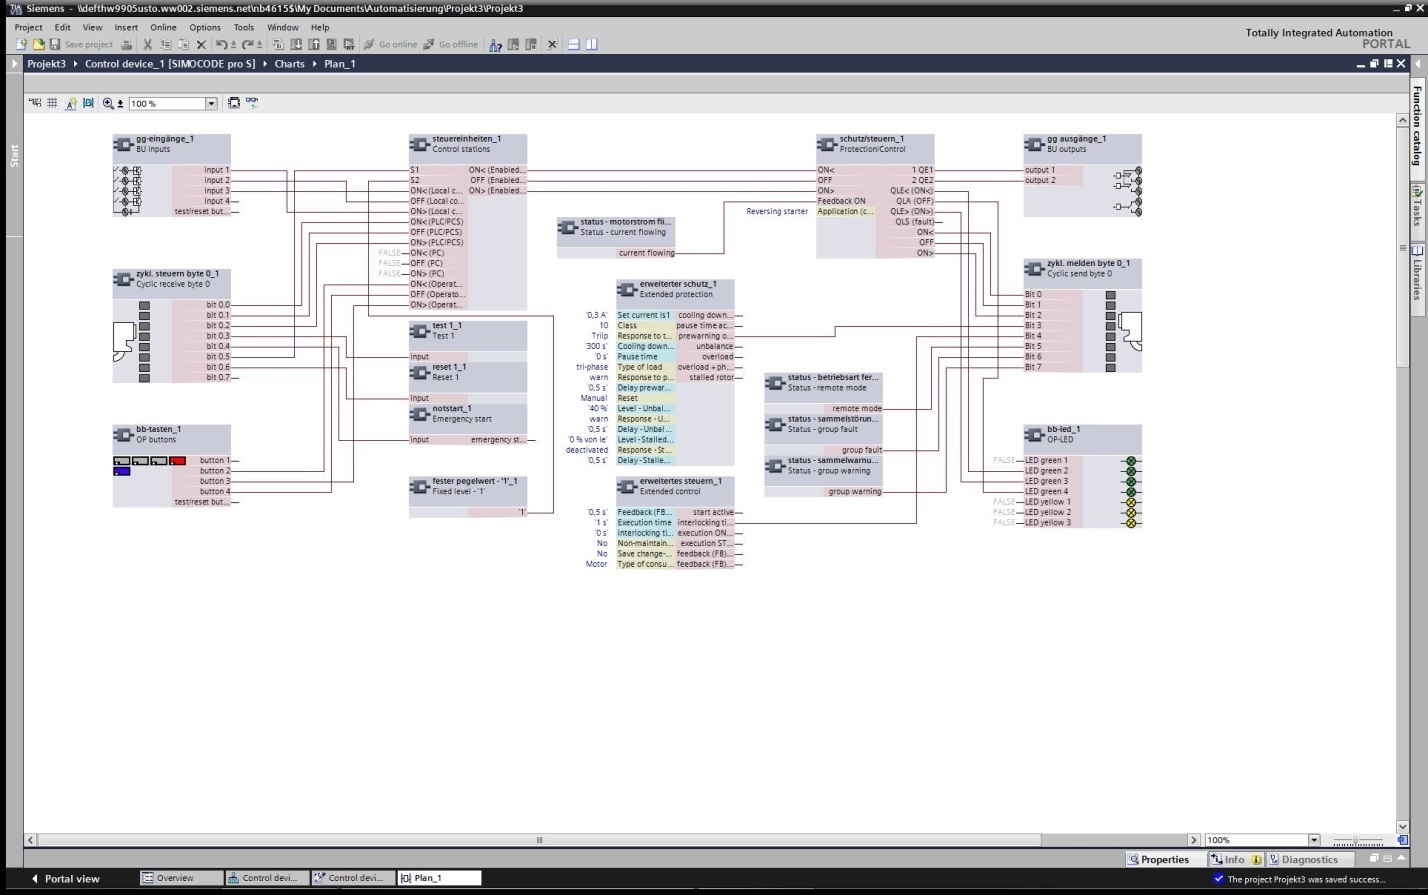Open the zoom percentage dropdown in the chart toolbar

(211, 104)
